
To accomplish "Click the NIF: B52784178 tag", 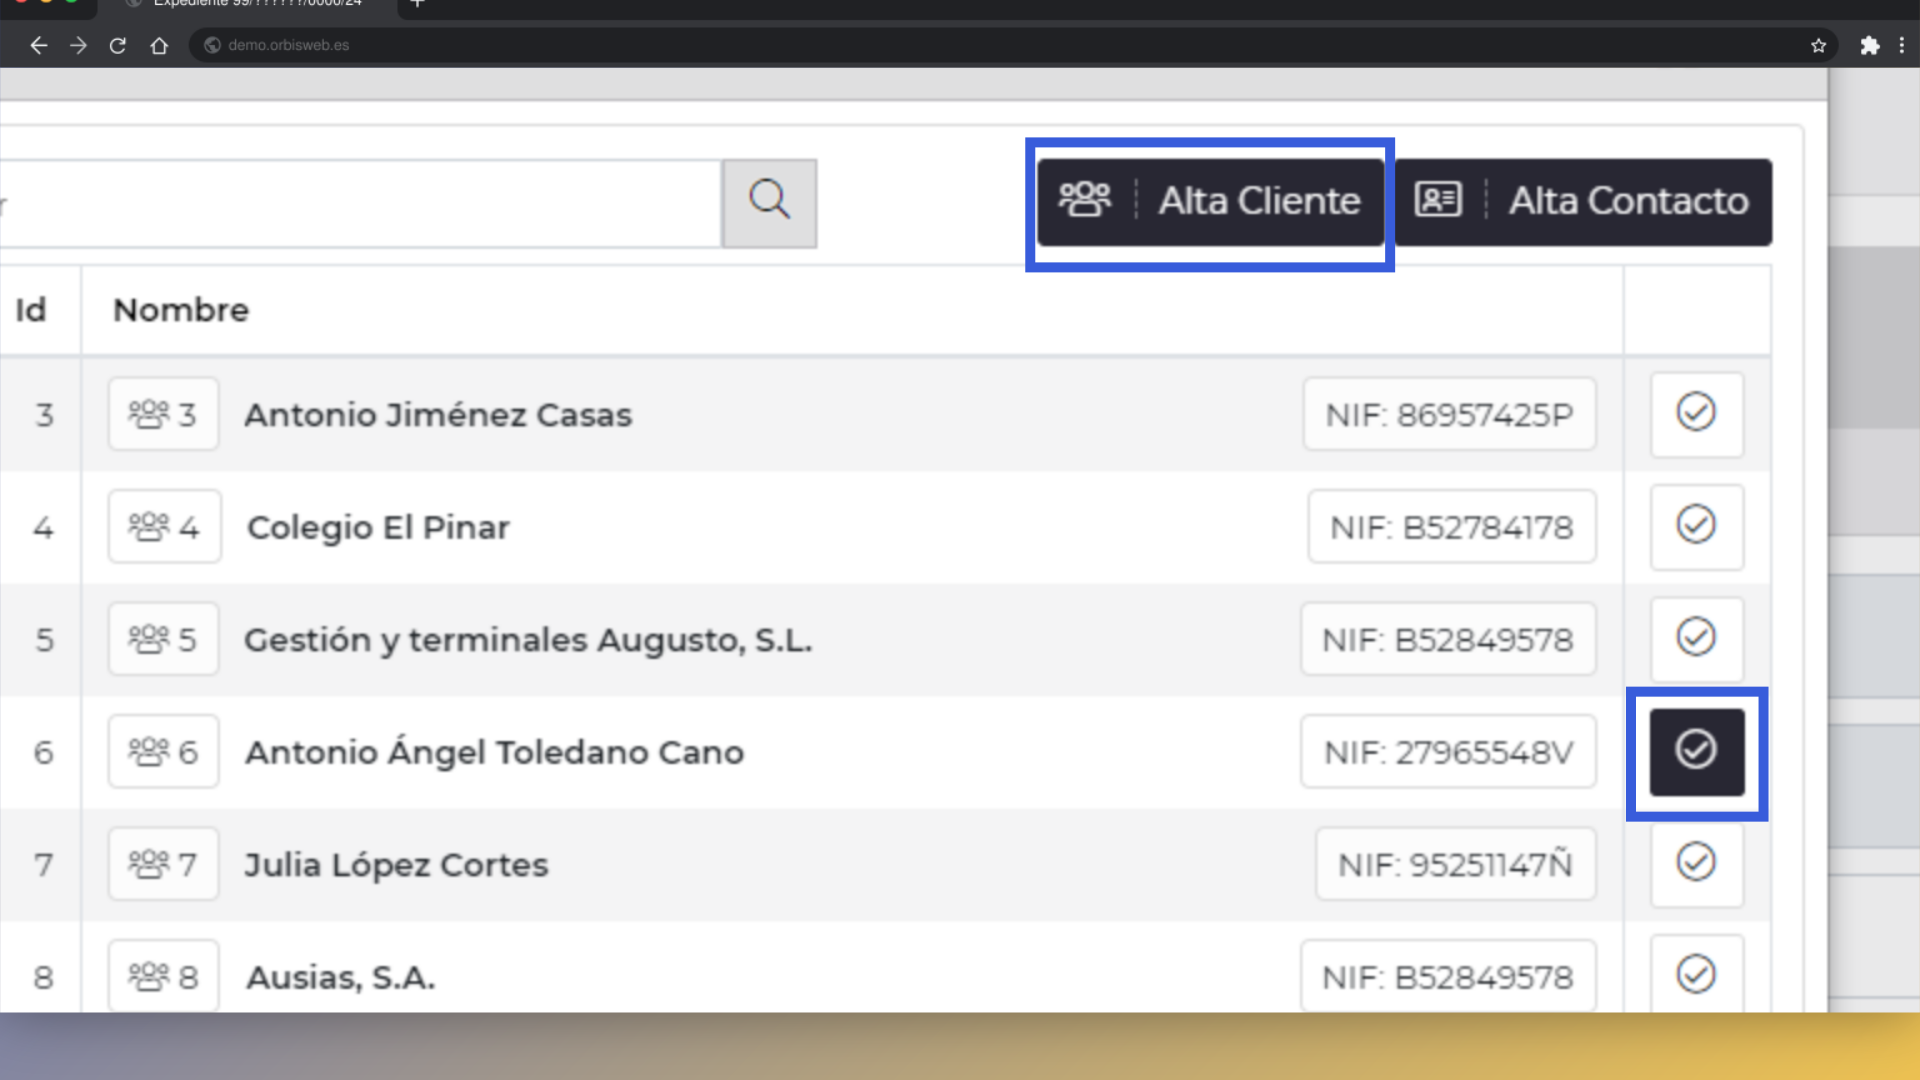I will (1451, 527).
